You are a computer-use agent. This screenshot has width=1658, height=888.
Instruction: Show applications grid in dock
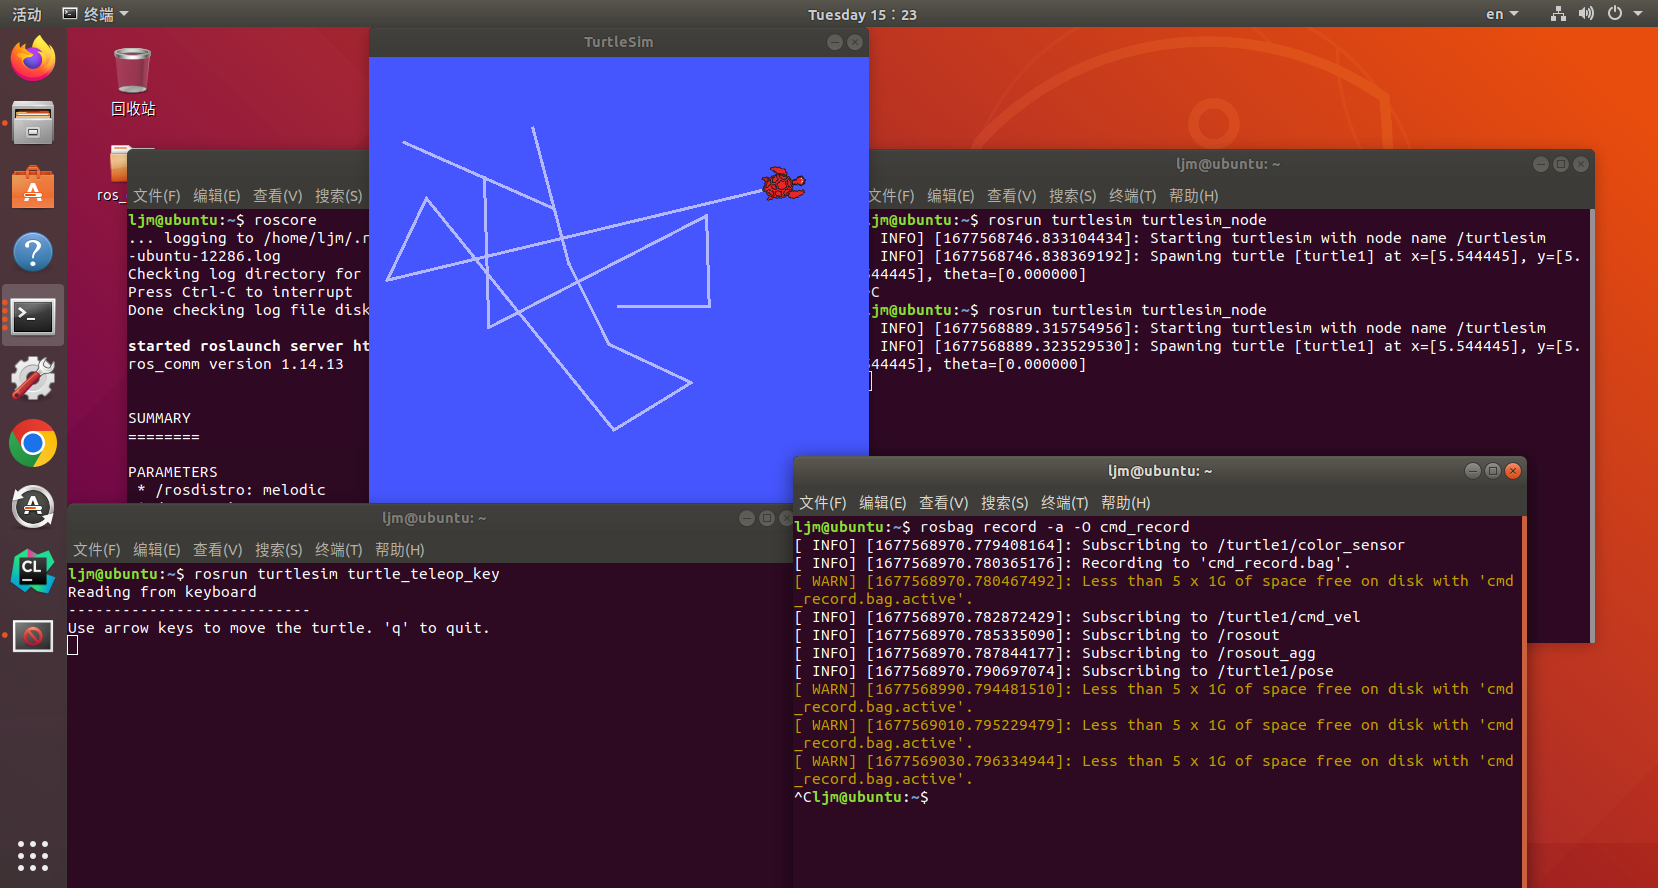click(33, 855)
